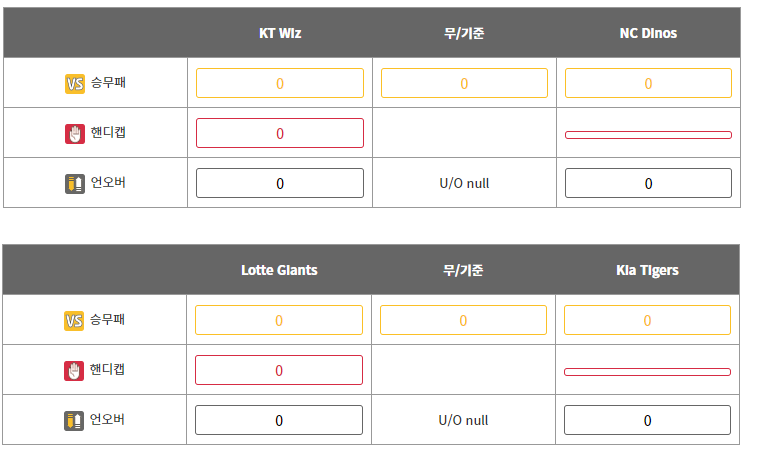The image size is (762, 466).
Task: Select Kia Tigers win odds box
Action: tap(647, 320)
